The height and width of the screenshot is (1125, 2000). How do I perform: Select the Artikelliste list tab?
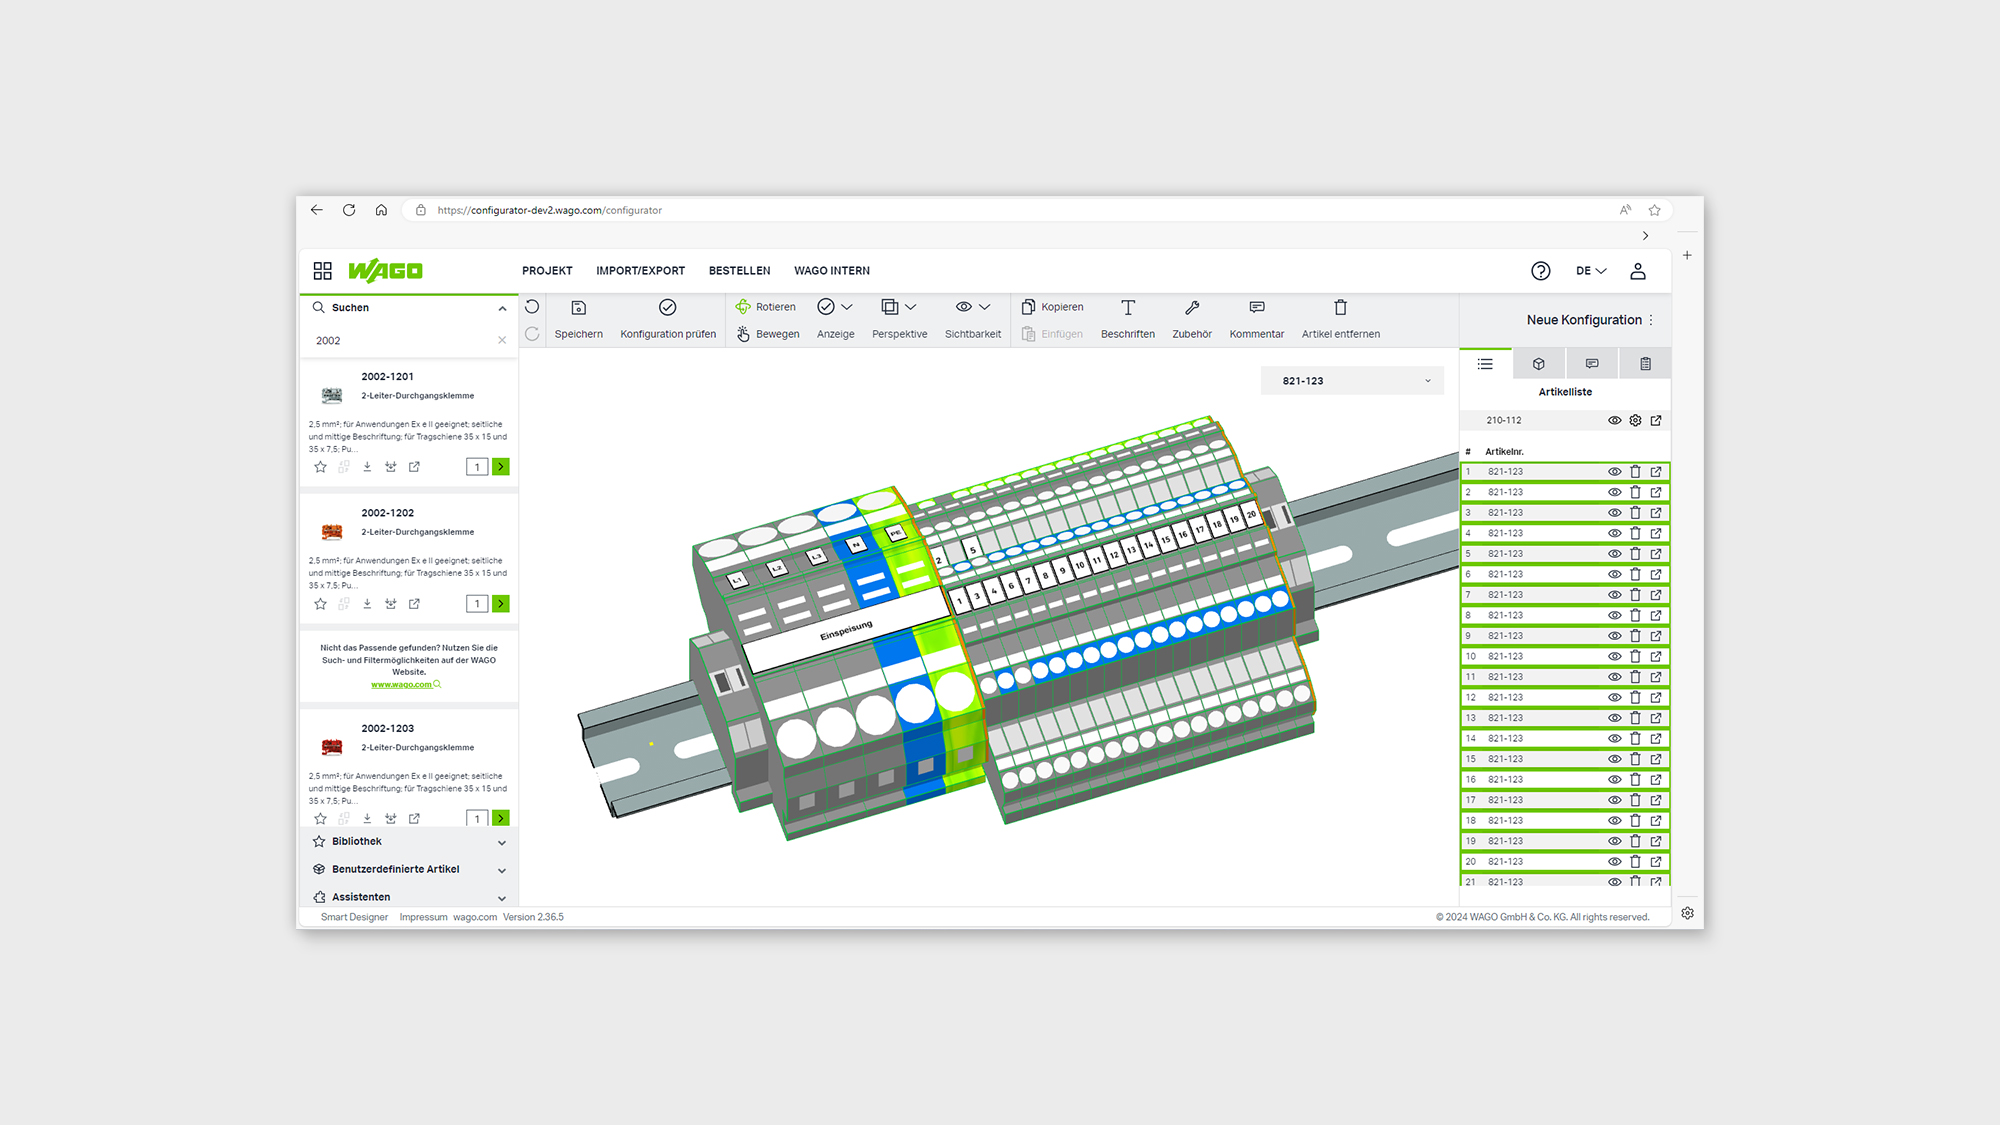(x=1485, y=364)
